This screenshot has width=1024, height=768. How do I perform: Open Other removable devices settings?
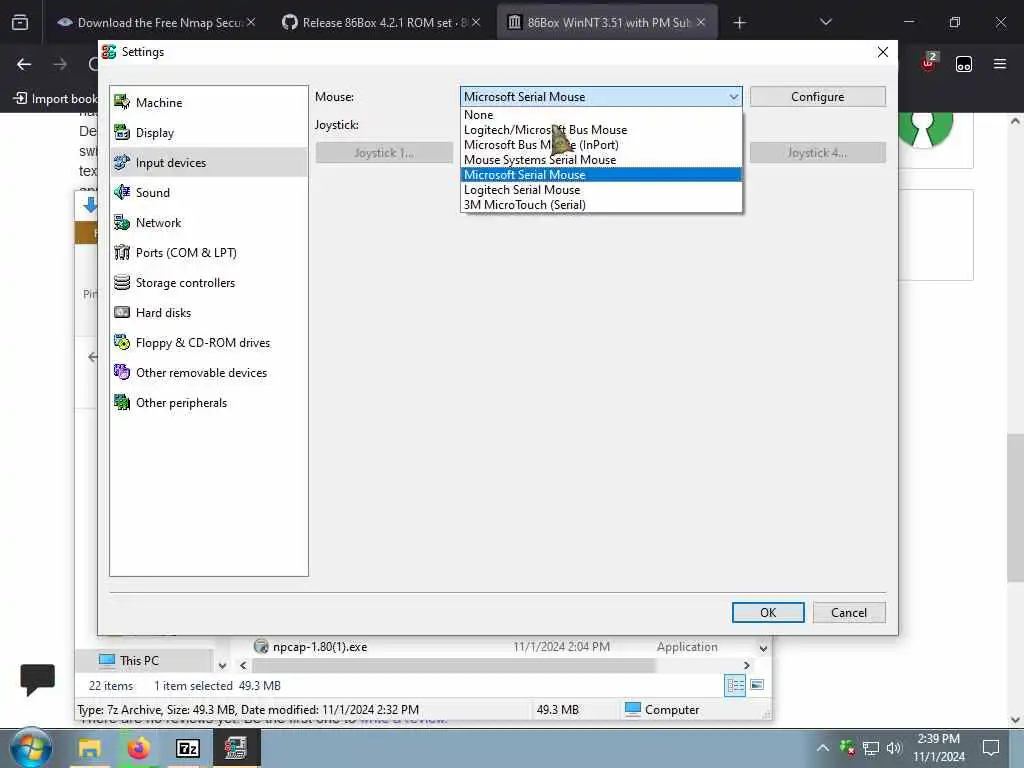(209, 373)
